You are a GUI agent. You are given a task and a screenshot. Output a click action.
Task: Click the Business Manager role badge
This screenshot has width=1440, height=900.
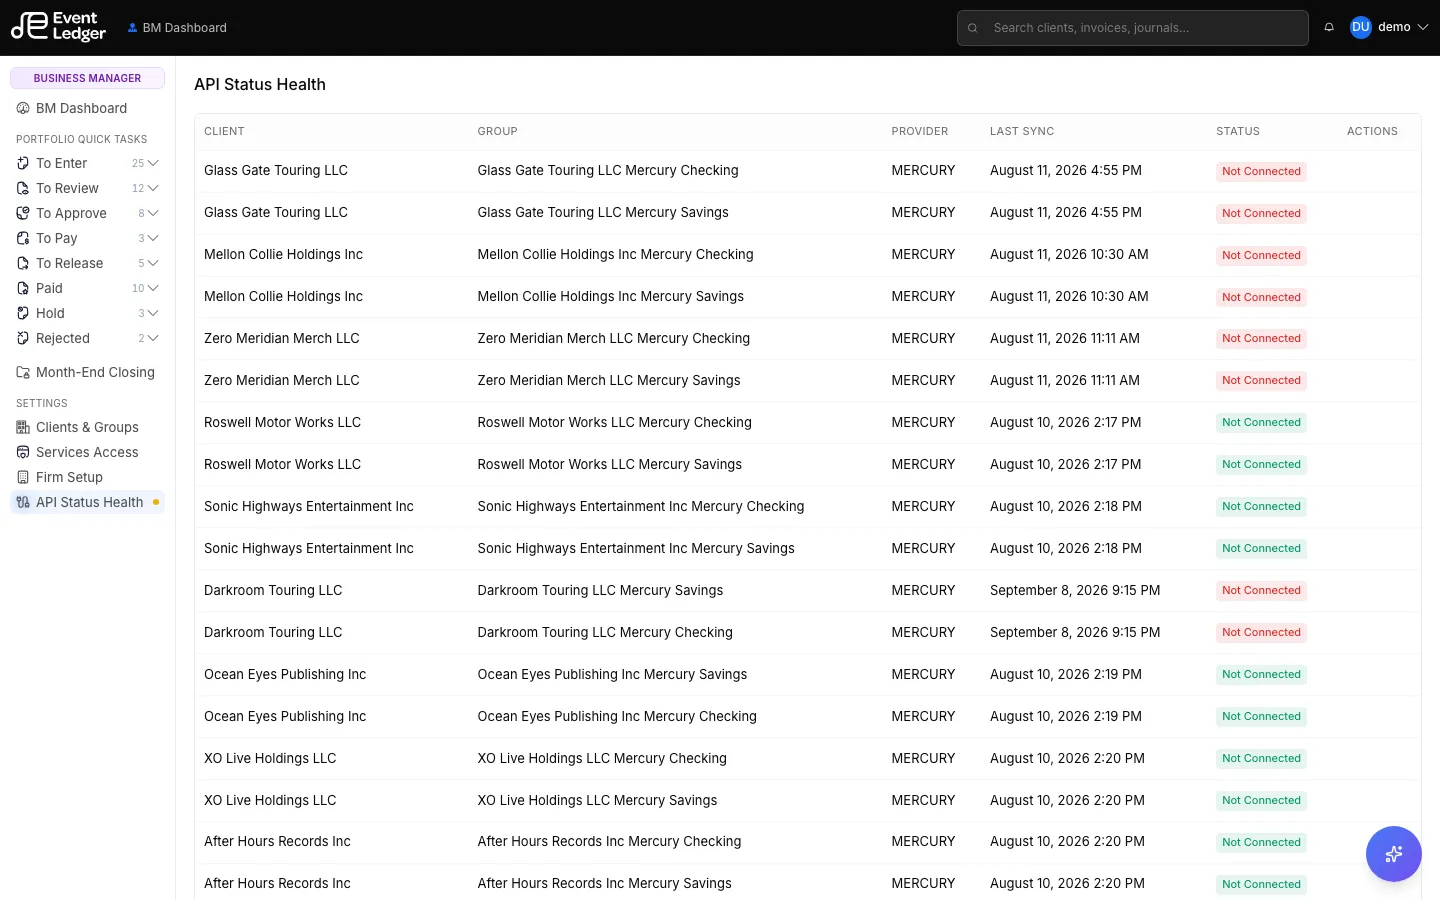point(87,78)
